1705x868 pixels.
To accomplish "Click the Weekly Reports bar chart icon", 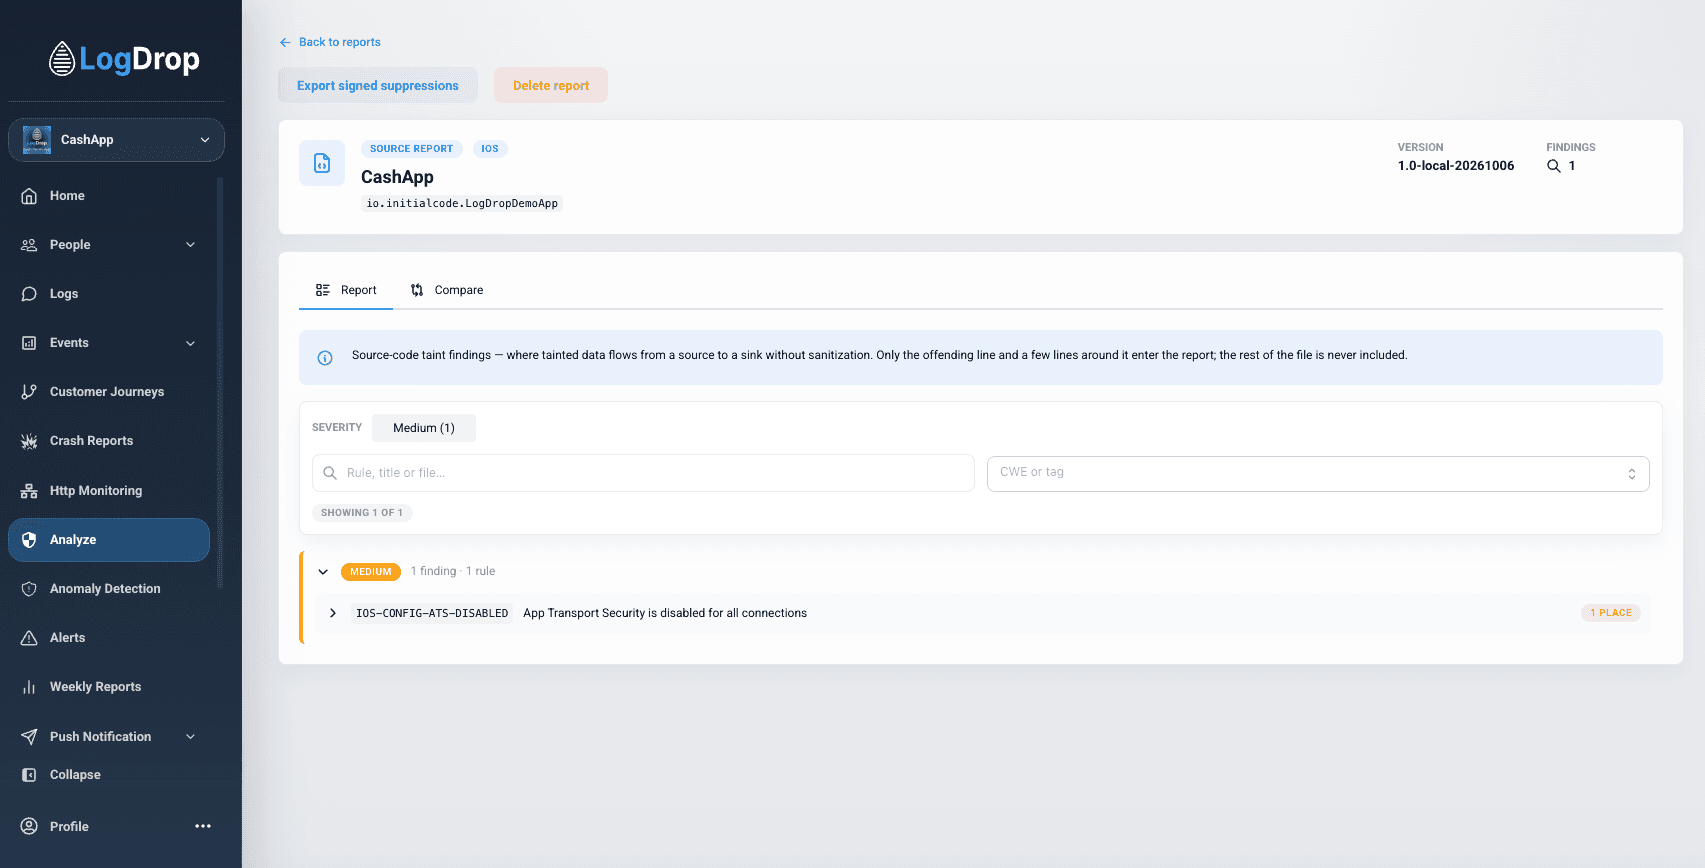I will point(29,687).
